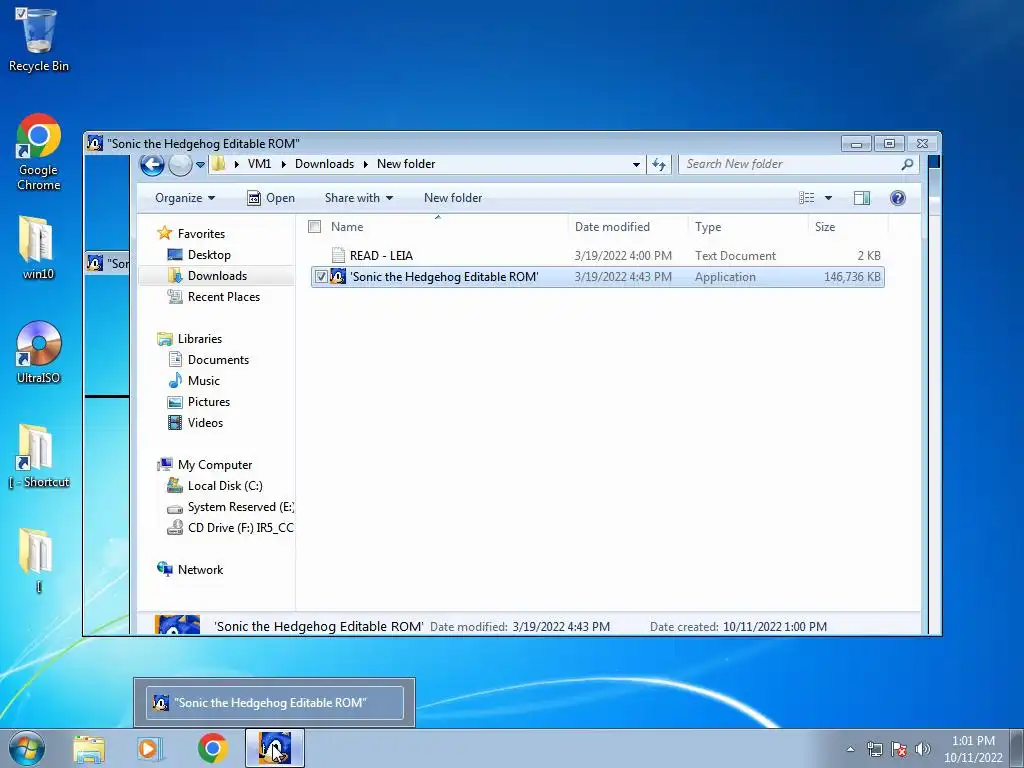Select the '[' folder on desktop
Image resolution: width=1024 pixels, height=768 pixels.
click(x=37, y=560)
